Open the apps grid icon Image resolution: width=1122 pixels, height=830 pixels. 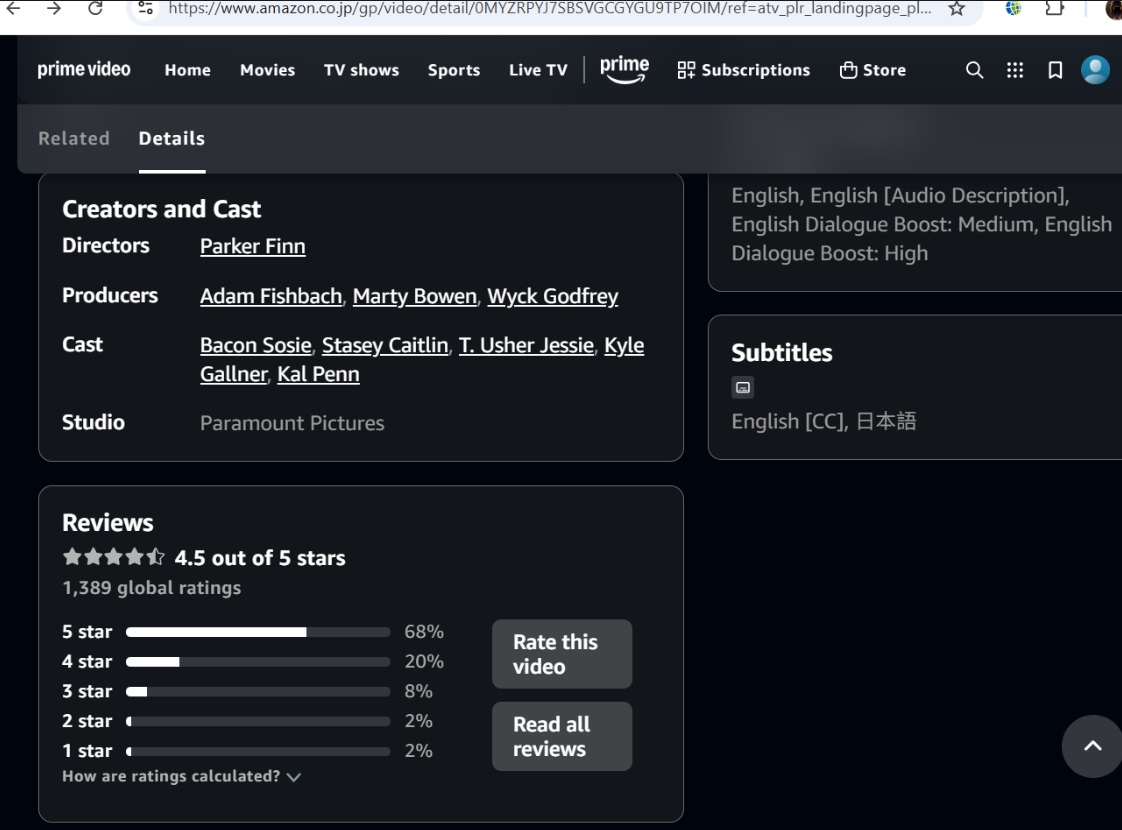tap(1015, 70)
